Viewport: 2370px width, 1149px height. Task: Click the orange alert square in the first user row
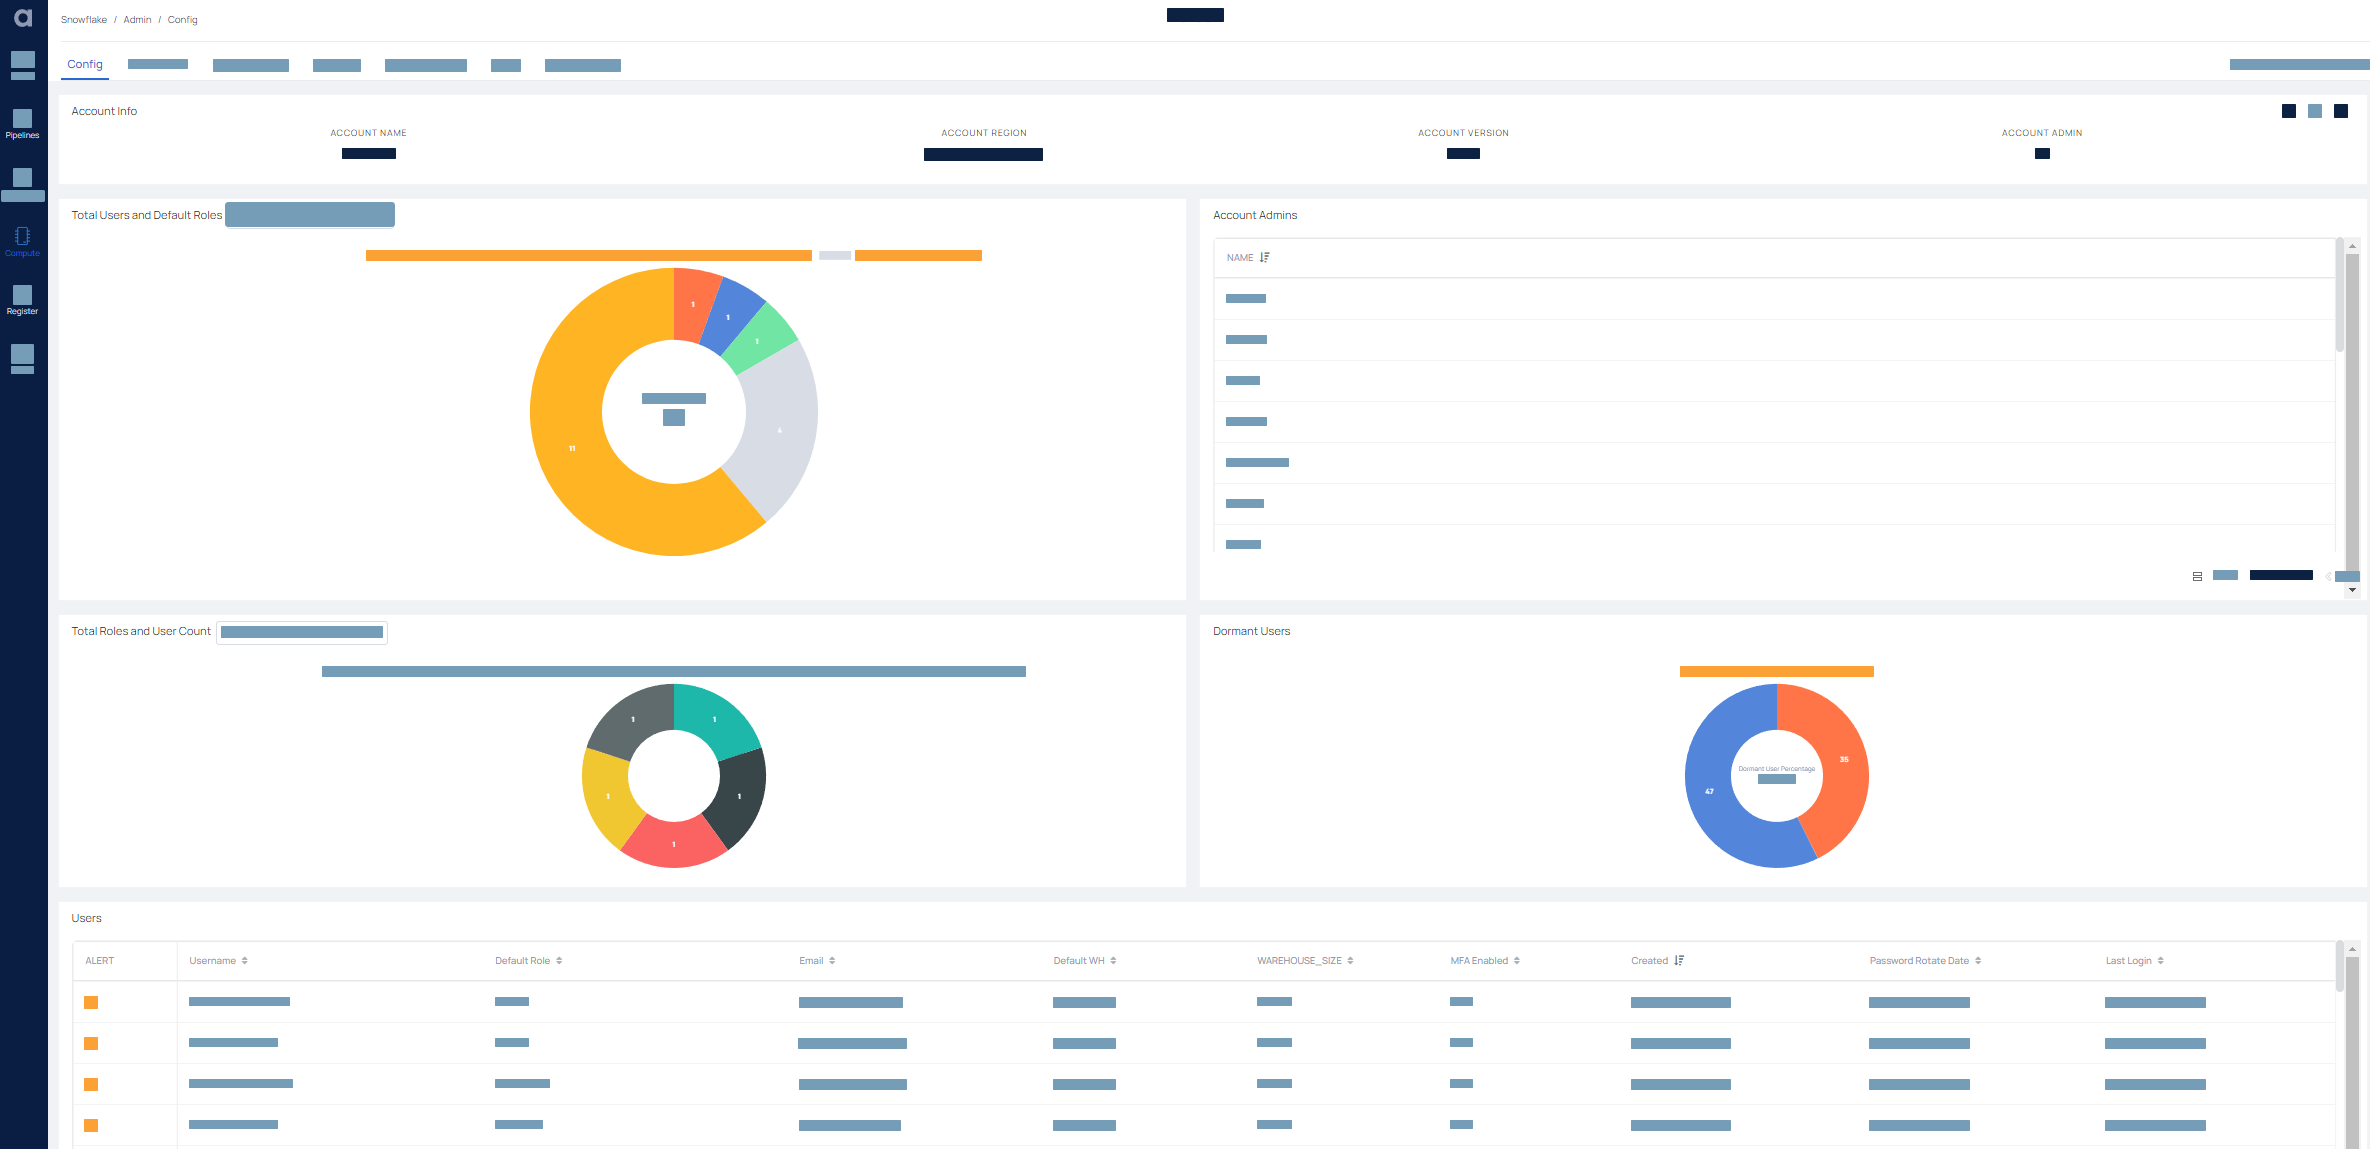coord(92,1001)
